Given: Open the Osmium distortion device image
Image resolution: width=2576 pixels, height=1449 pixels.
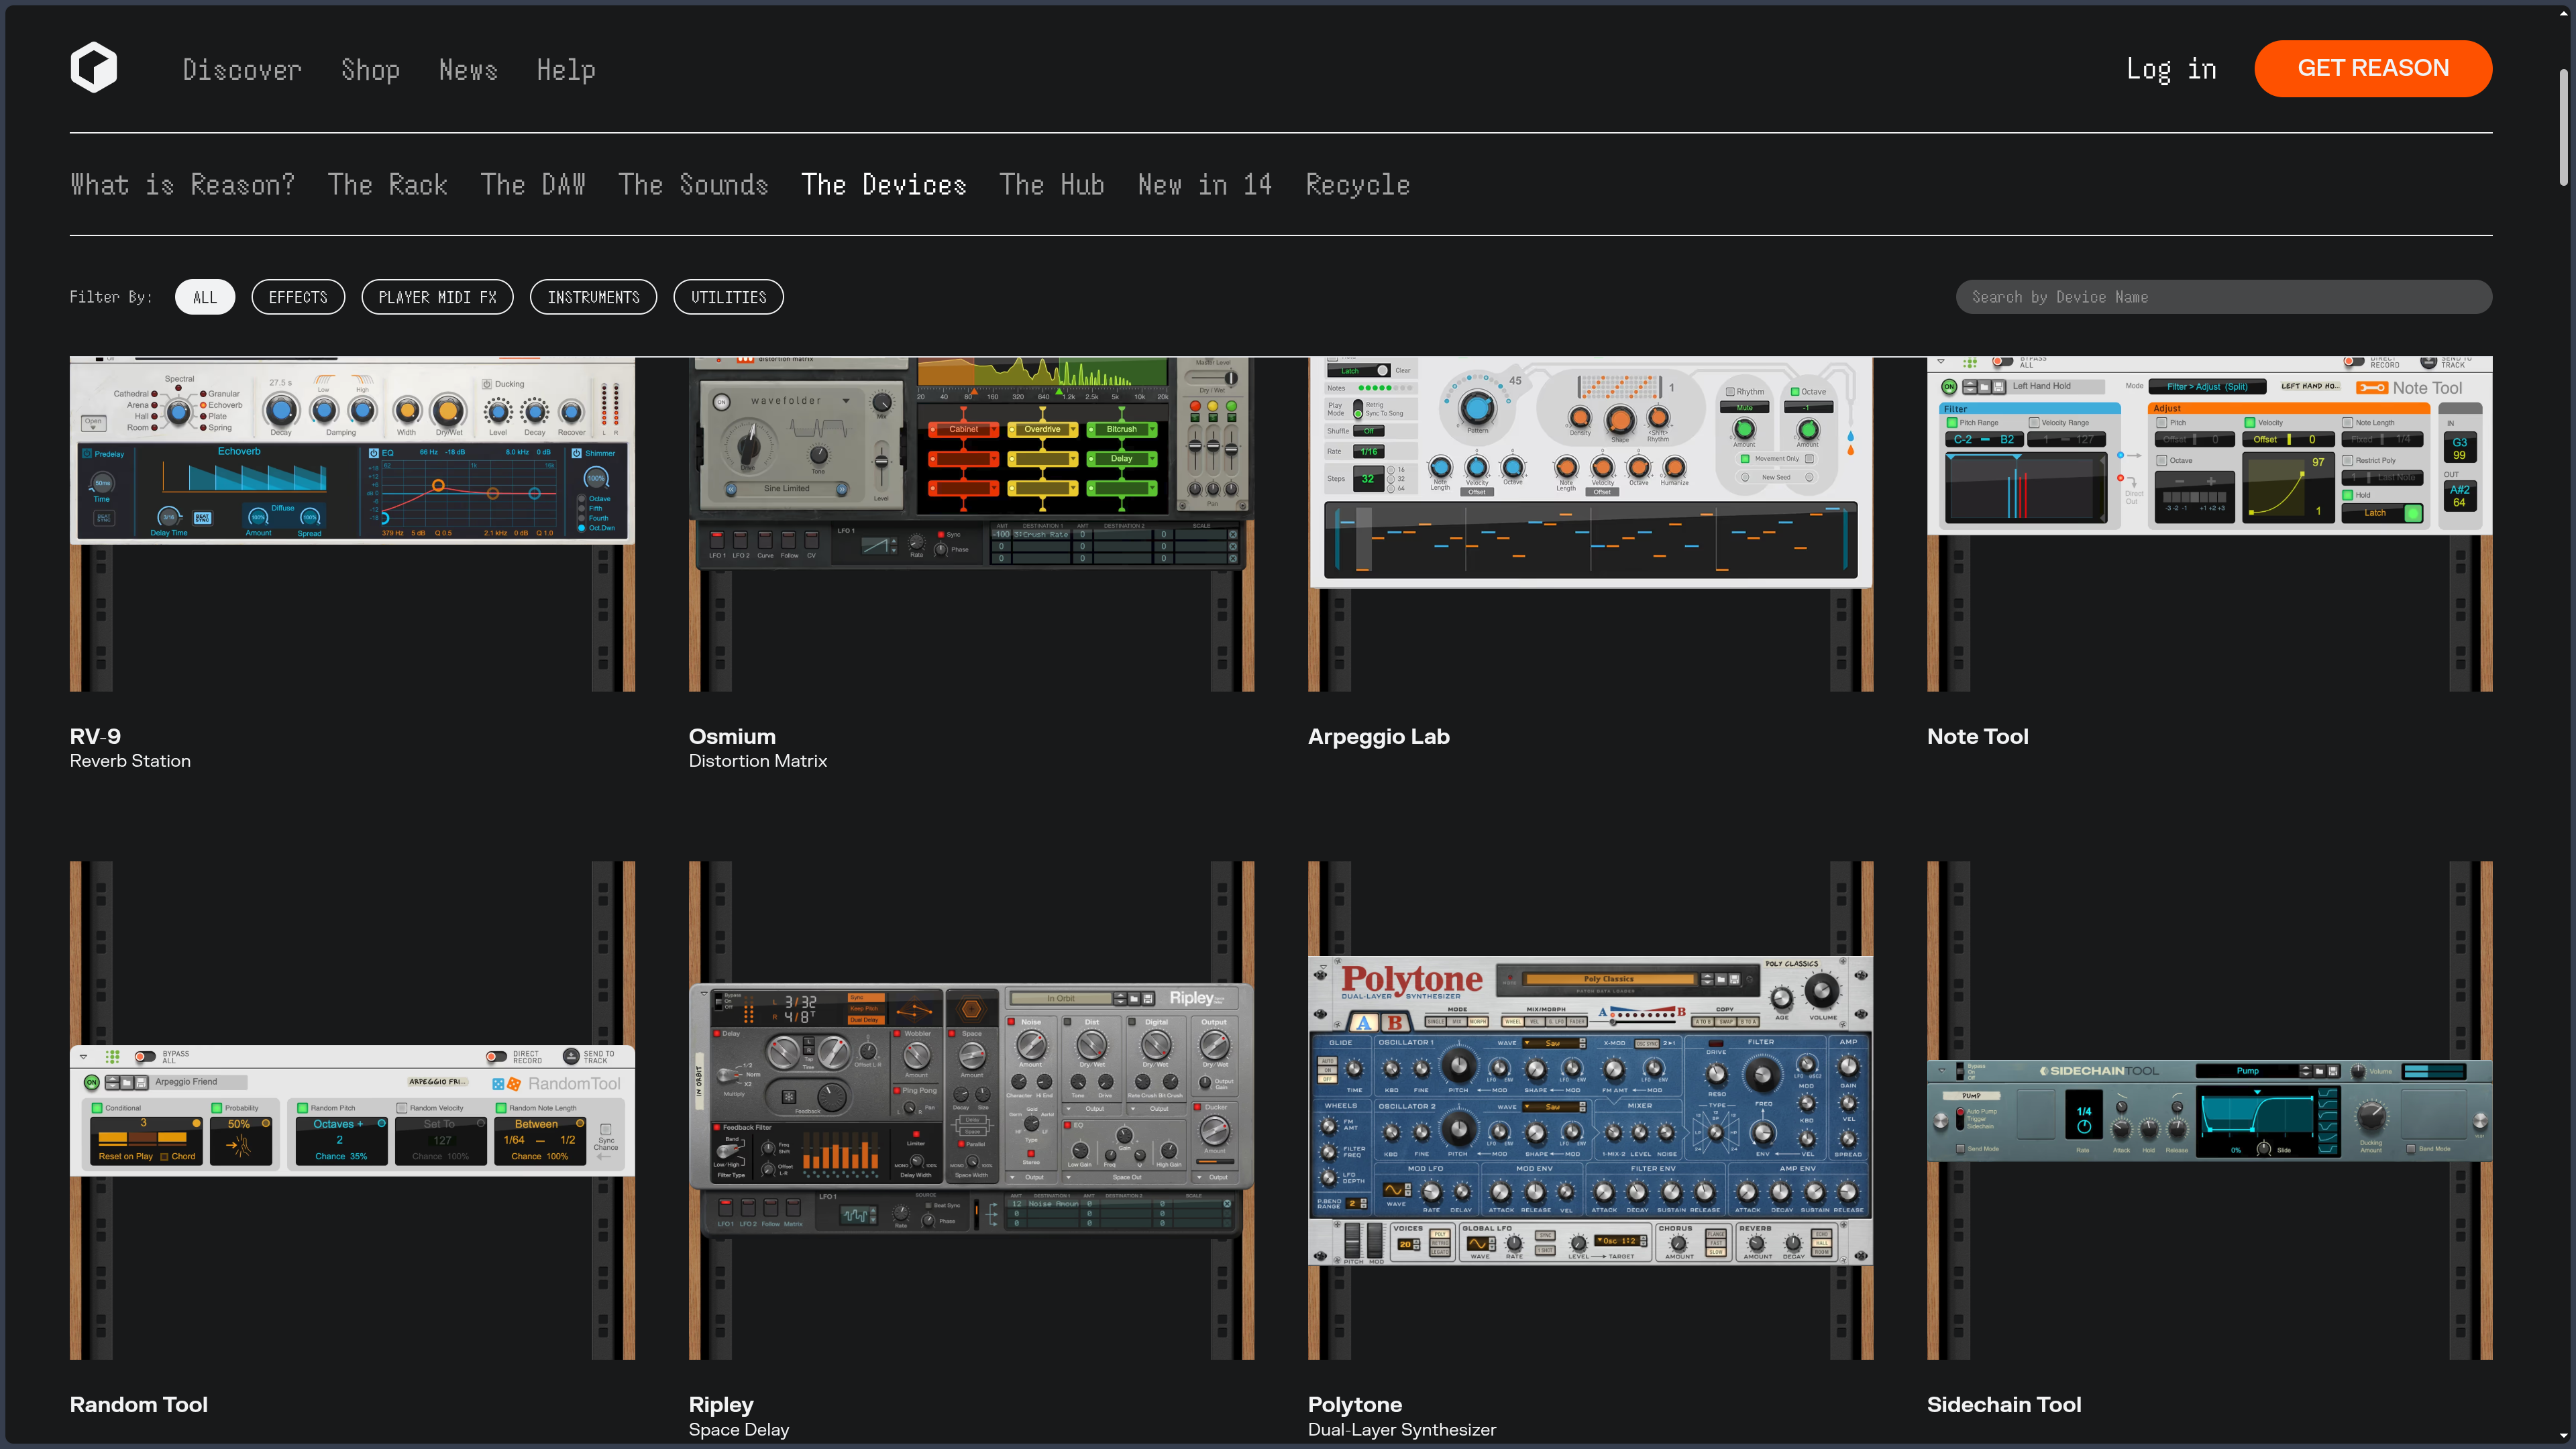Looking at the screenshot, I should pyautogui.click(x=971, y=524).
